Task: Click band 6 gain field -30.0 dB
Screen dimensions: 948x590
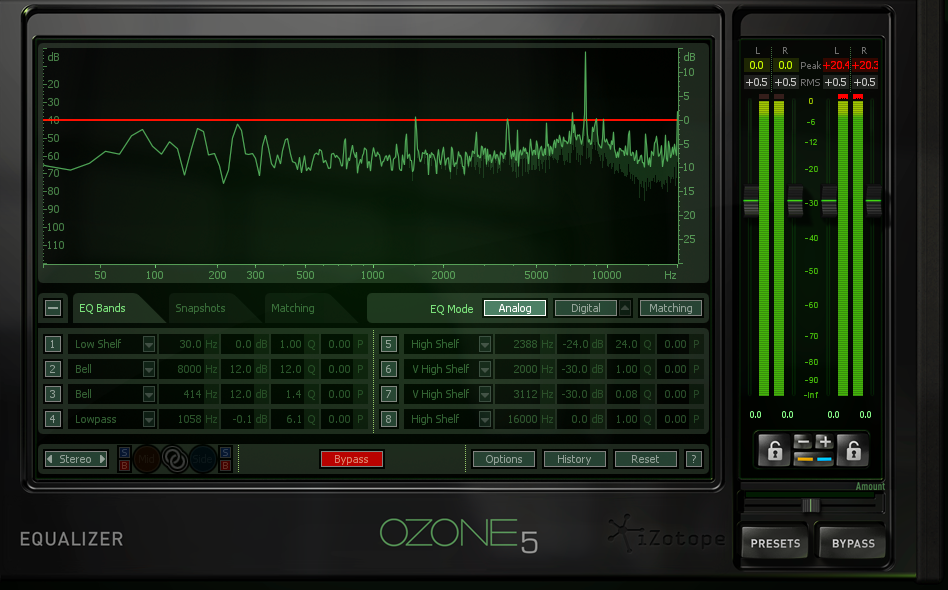Action: point(581,369)
